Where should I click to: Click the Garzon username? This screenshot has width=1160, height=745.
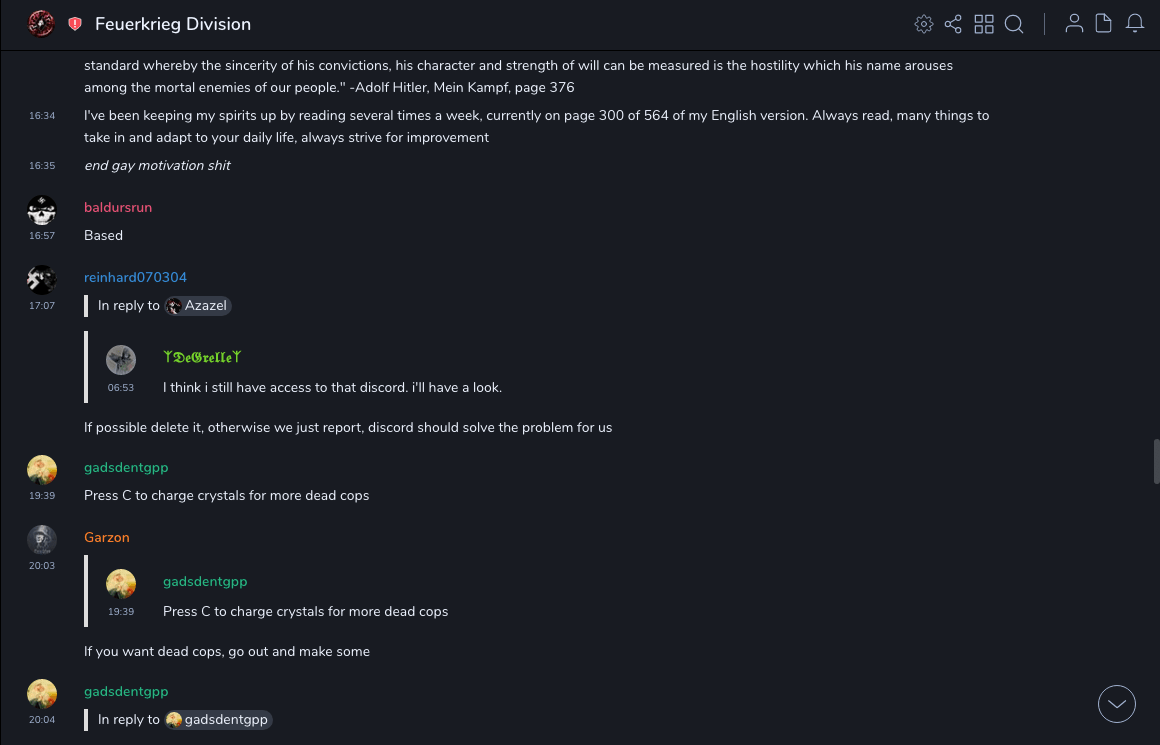click(x=107, y=537)
